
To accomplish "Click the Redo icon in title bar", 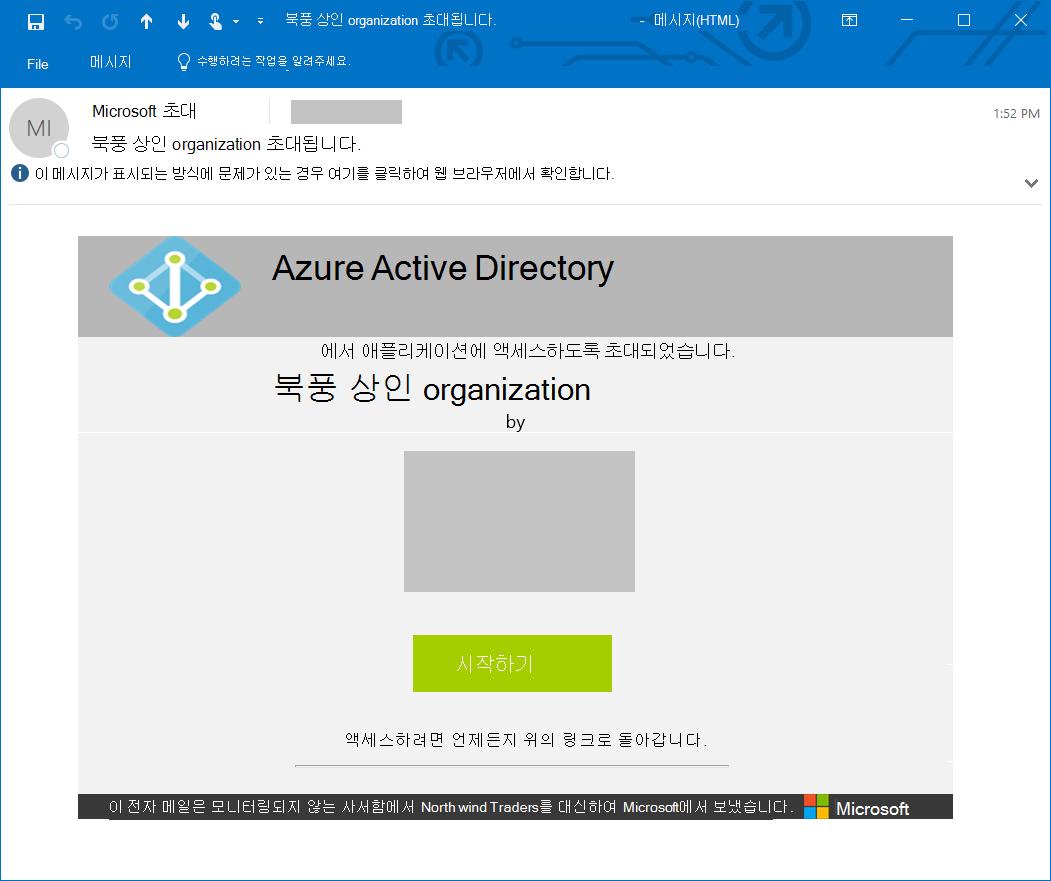I will pos(110,22).
